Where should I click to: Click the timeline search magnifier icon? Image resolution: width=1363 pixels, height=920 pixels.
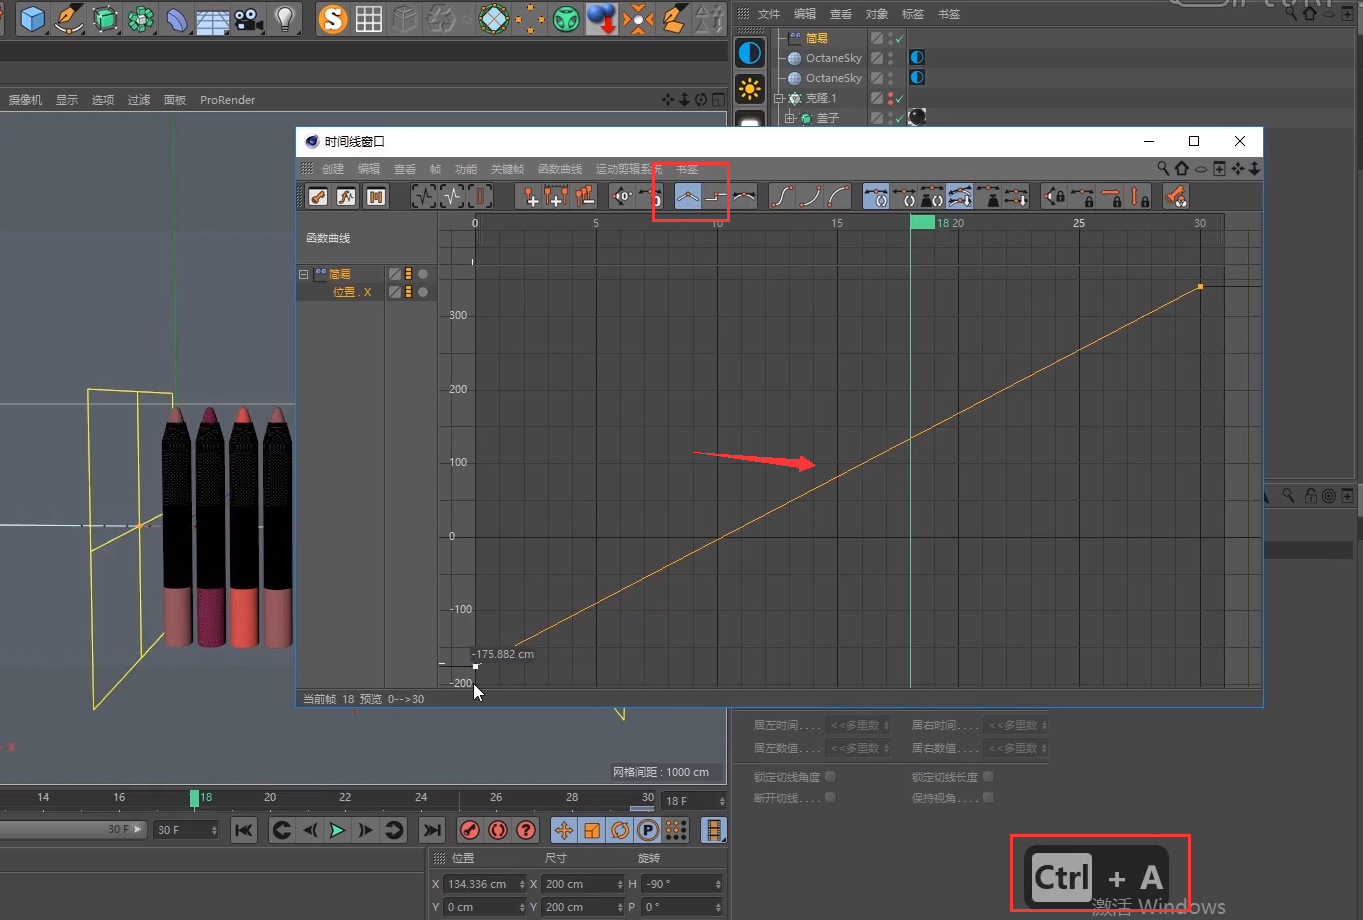point(1163,169)
